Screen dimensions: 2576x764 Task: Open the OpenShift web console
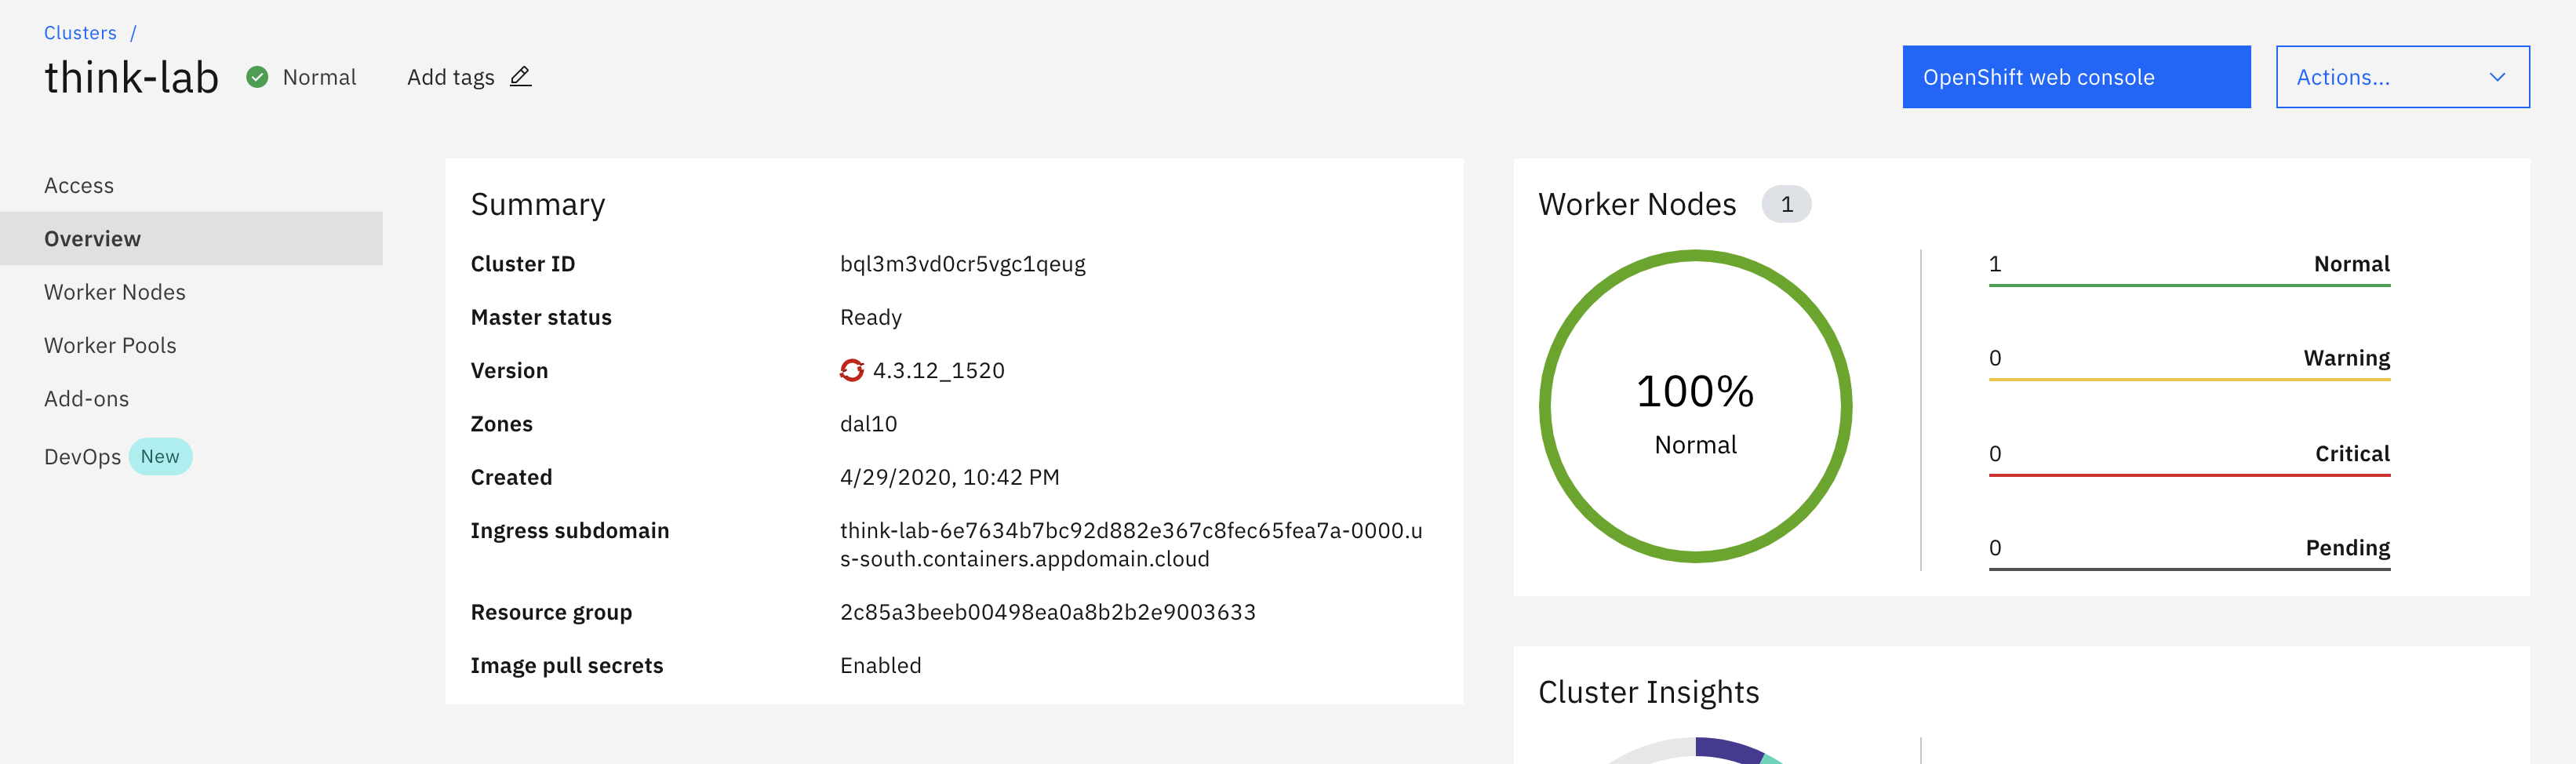pos(2076,77)
